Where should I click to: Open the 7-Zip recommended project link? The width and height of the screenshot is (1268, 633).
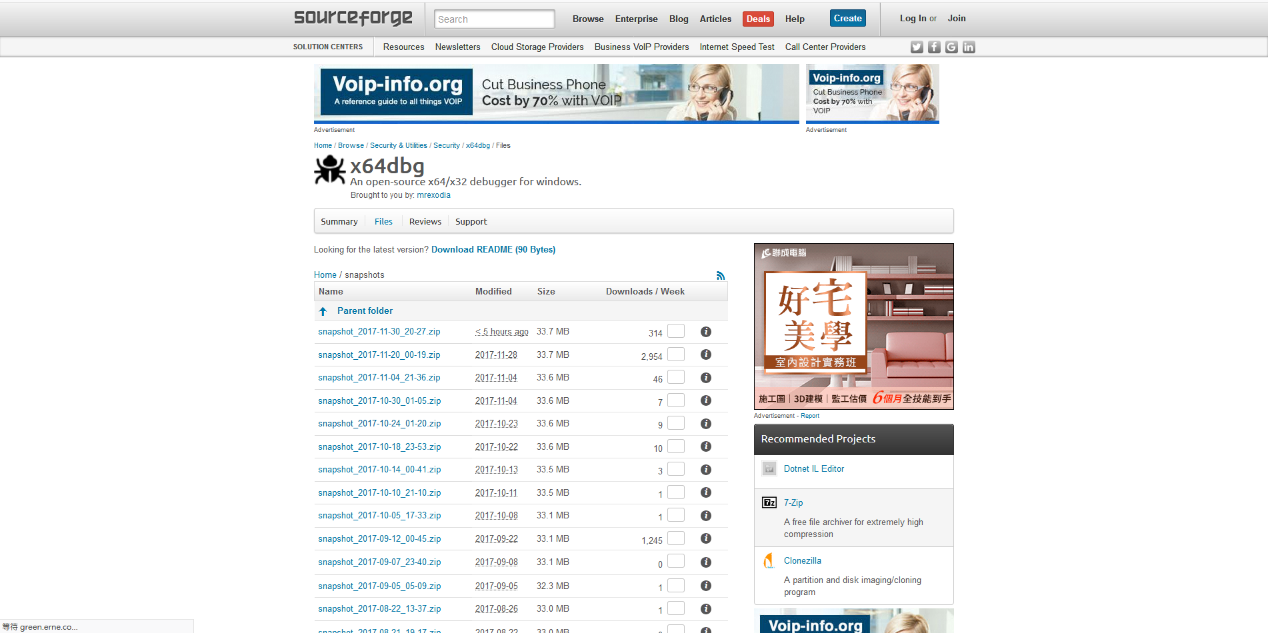click(x=793, y=503)
